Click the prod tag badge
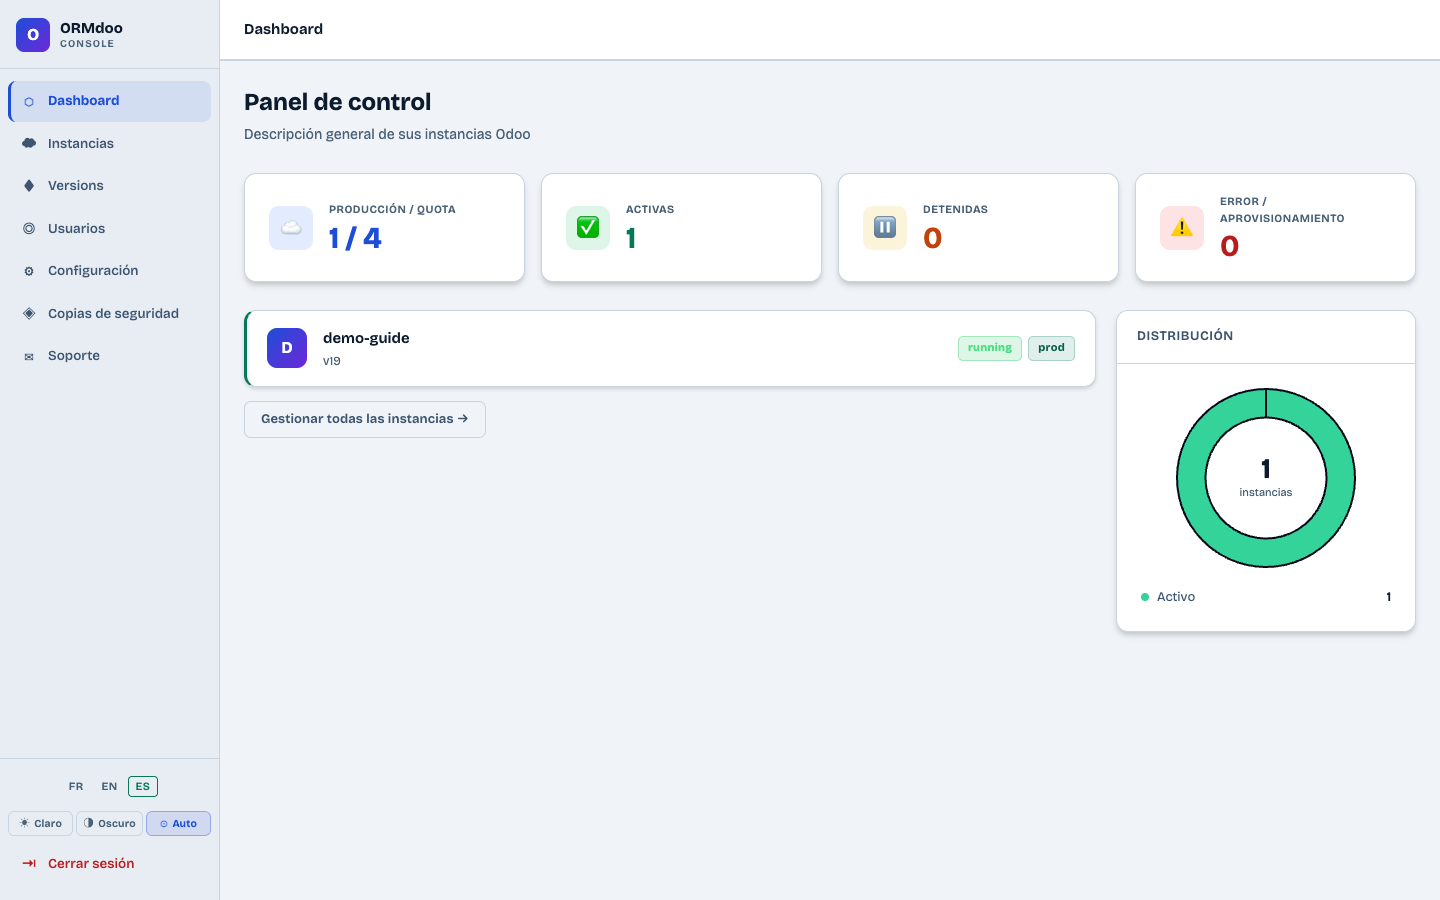1440x900 pixels. coord(1051,348)
